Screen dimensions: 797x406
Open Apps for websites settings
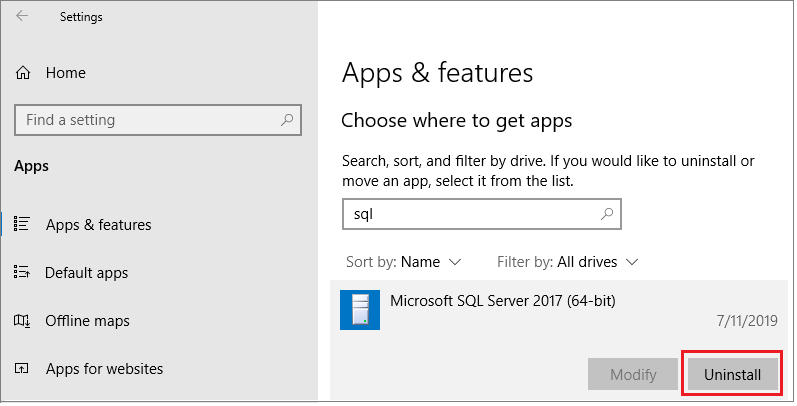[104, 369]
